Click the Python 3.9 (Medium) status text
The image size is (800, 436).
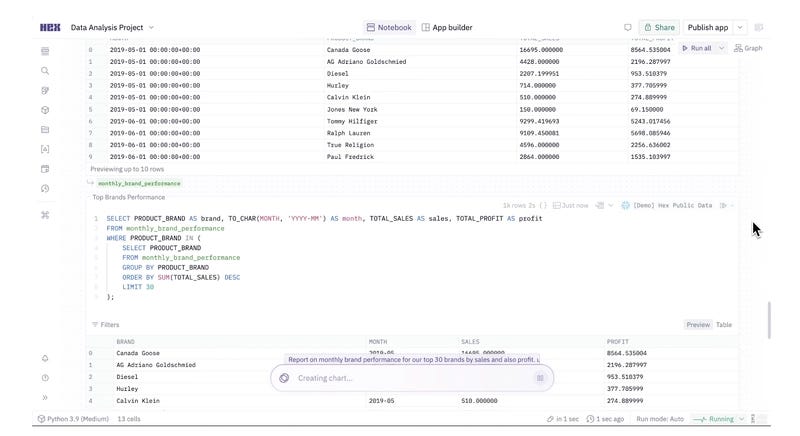78,419
